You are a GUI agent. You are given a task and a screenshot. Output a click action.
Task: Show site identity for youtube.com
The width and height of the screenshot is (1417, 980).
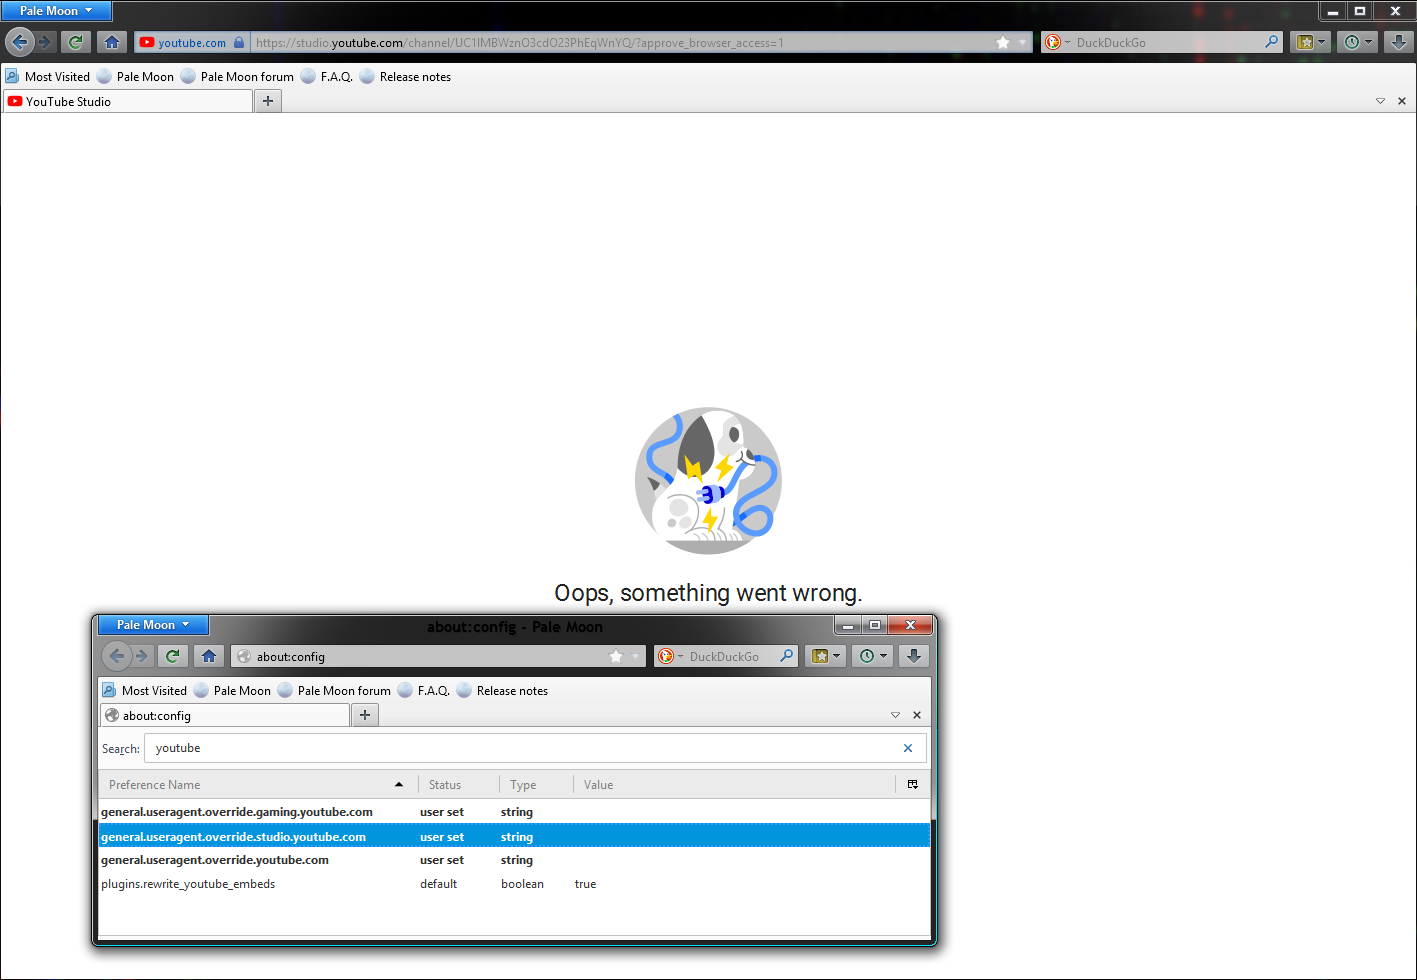pyautogui.click(x=191, y=42)
